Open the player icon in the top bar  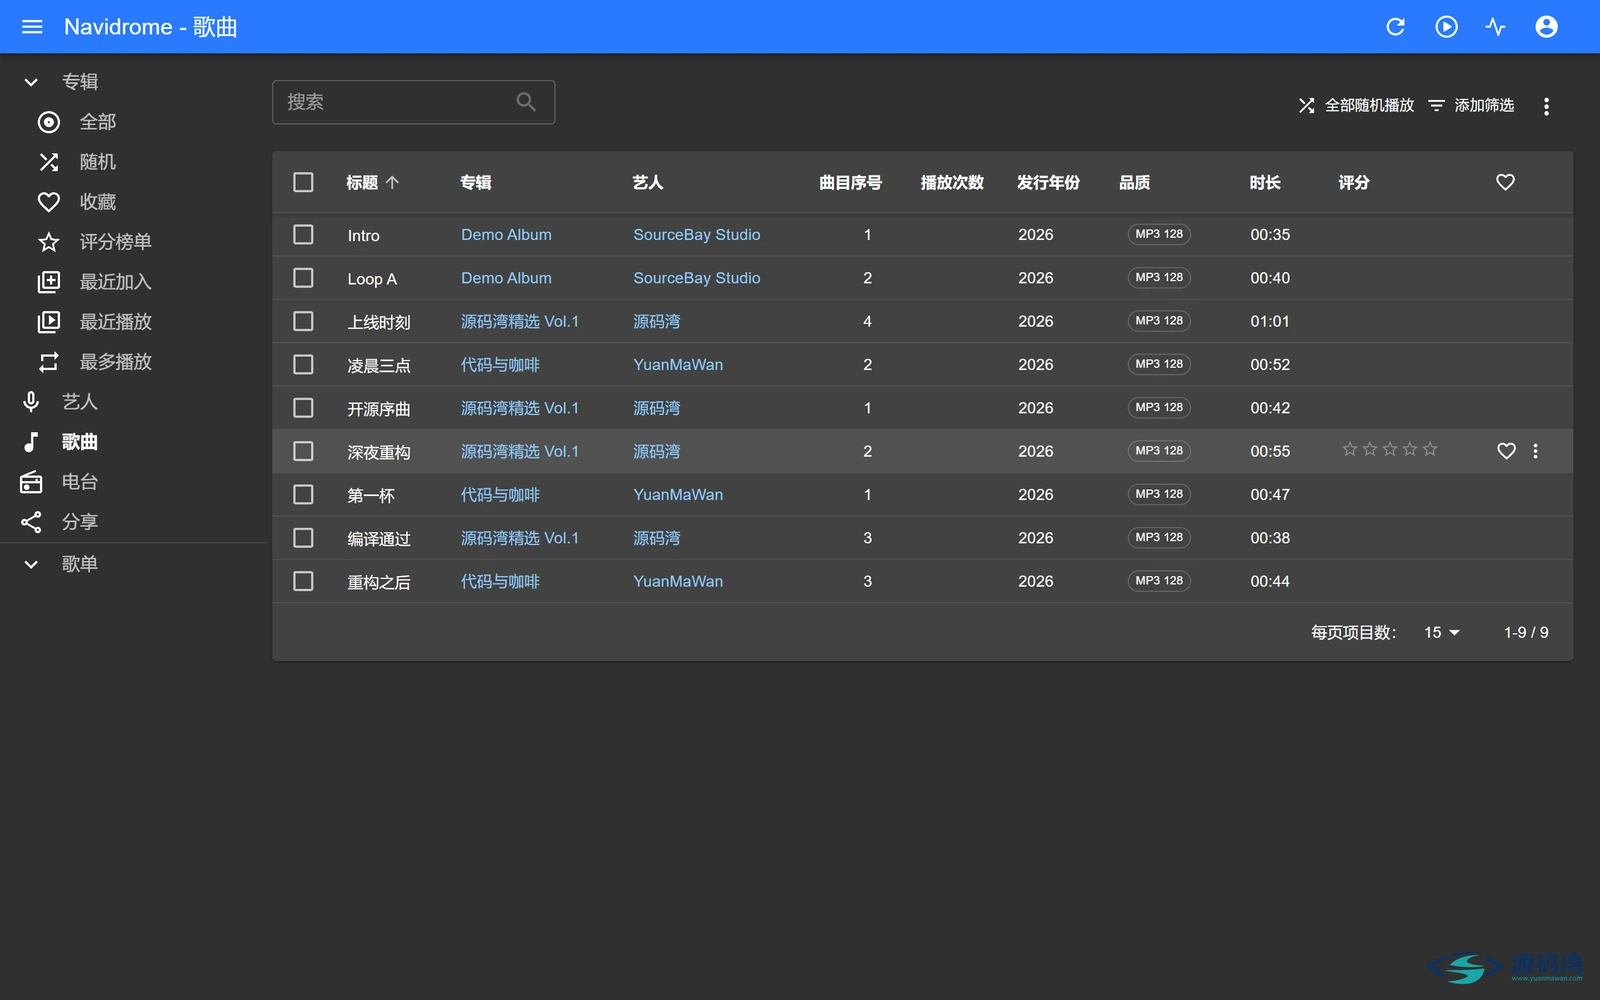tap(1446, 27)
